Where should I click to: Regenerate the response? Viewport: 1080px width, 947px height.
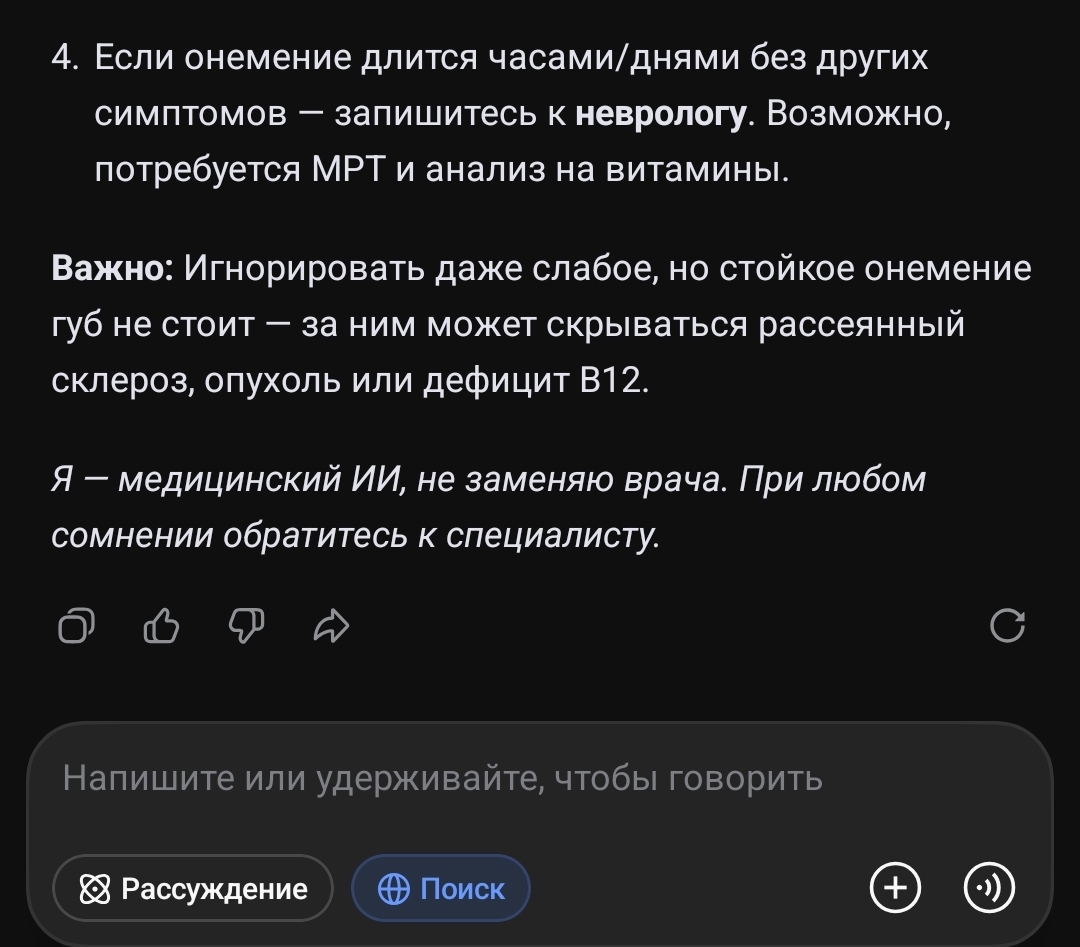point(1006,626)
